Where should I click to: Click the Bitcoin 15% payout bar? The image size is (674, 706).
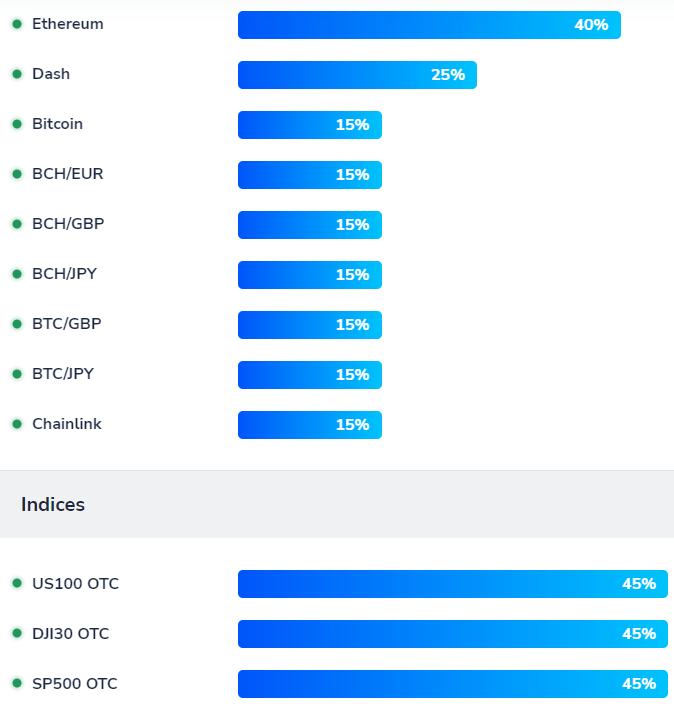pyautogui.click(x=309, y=125)
